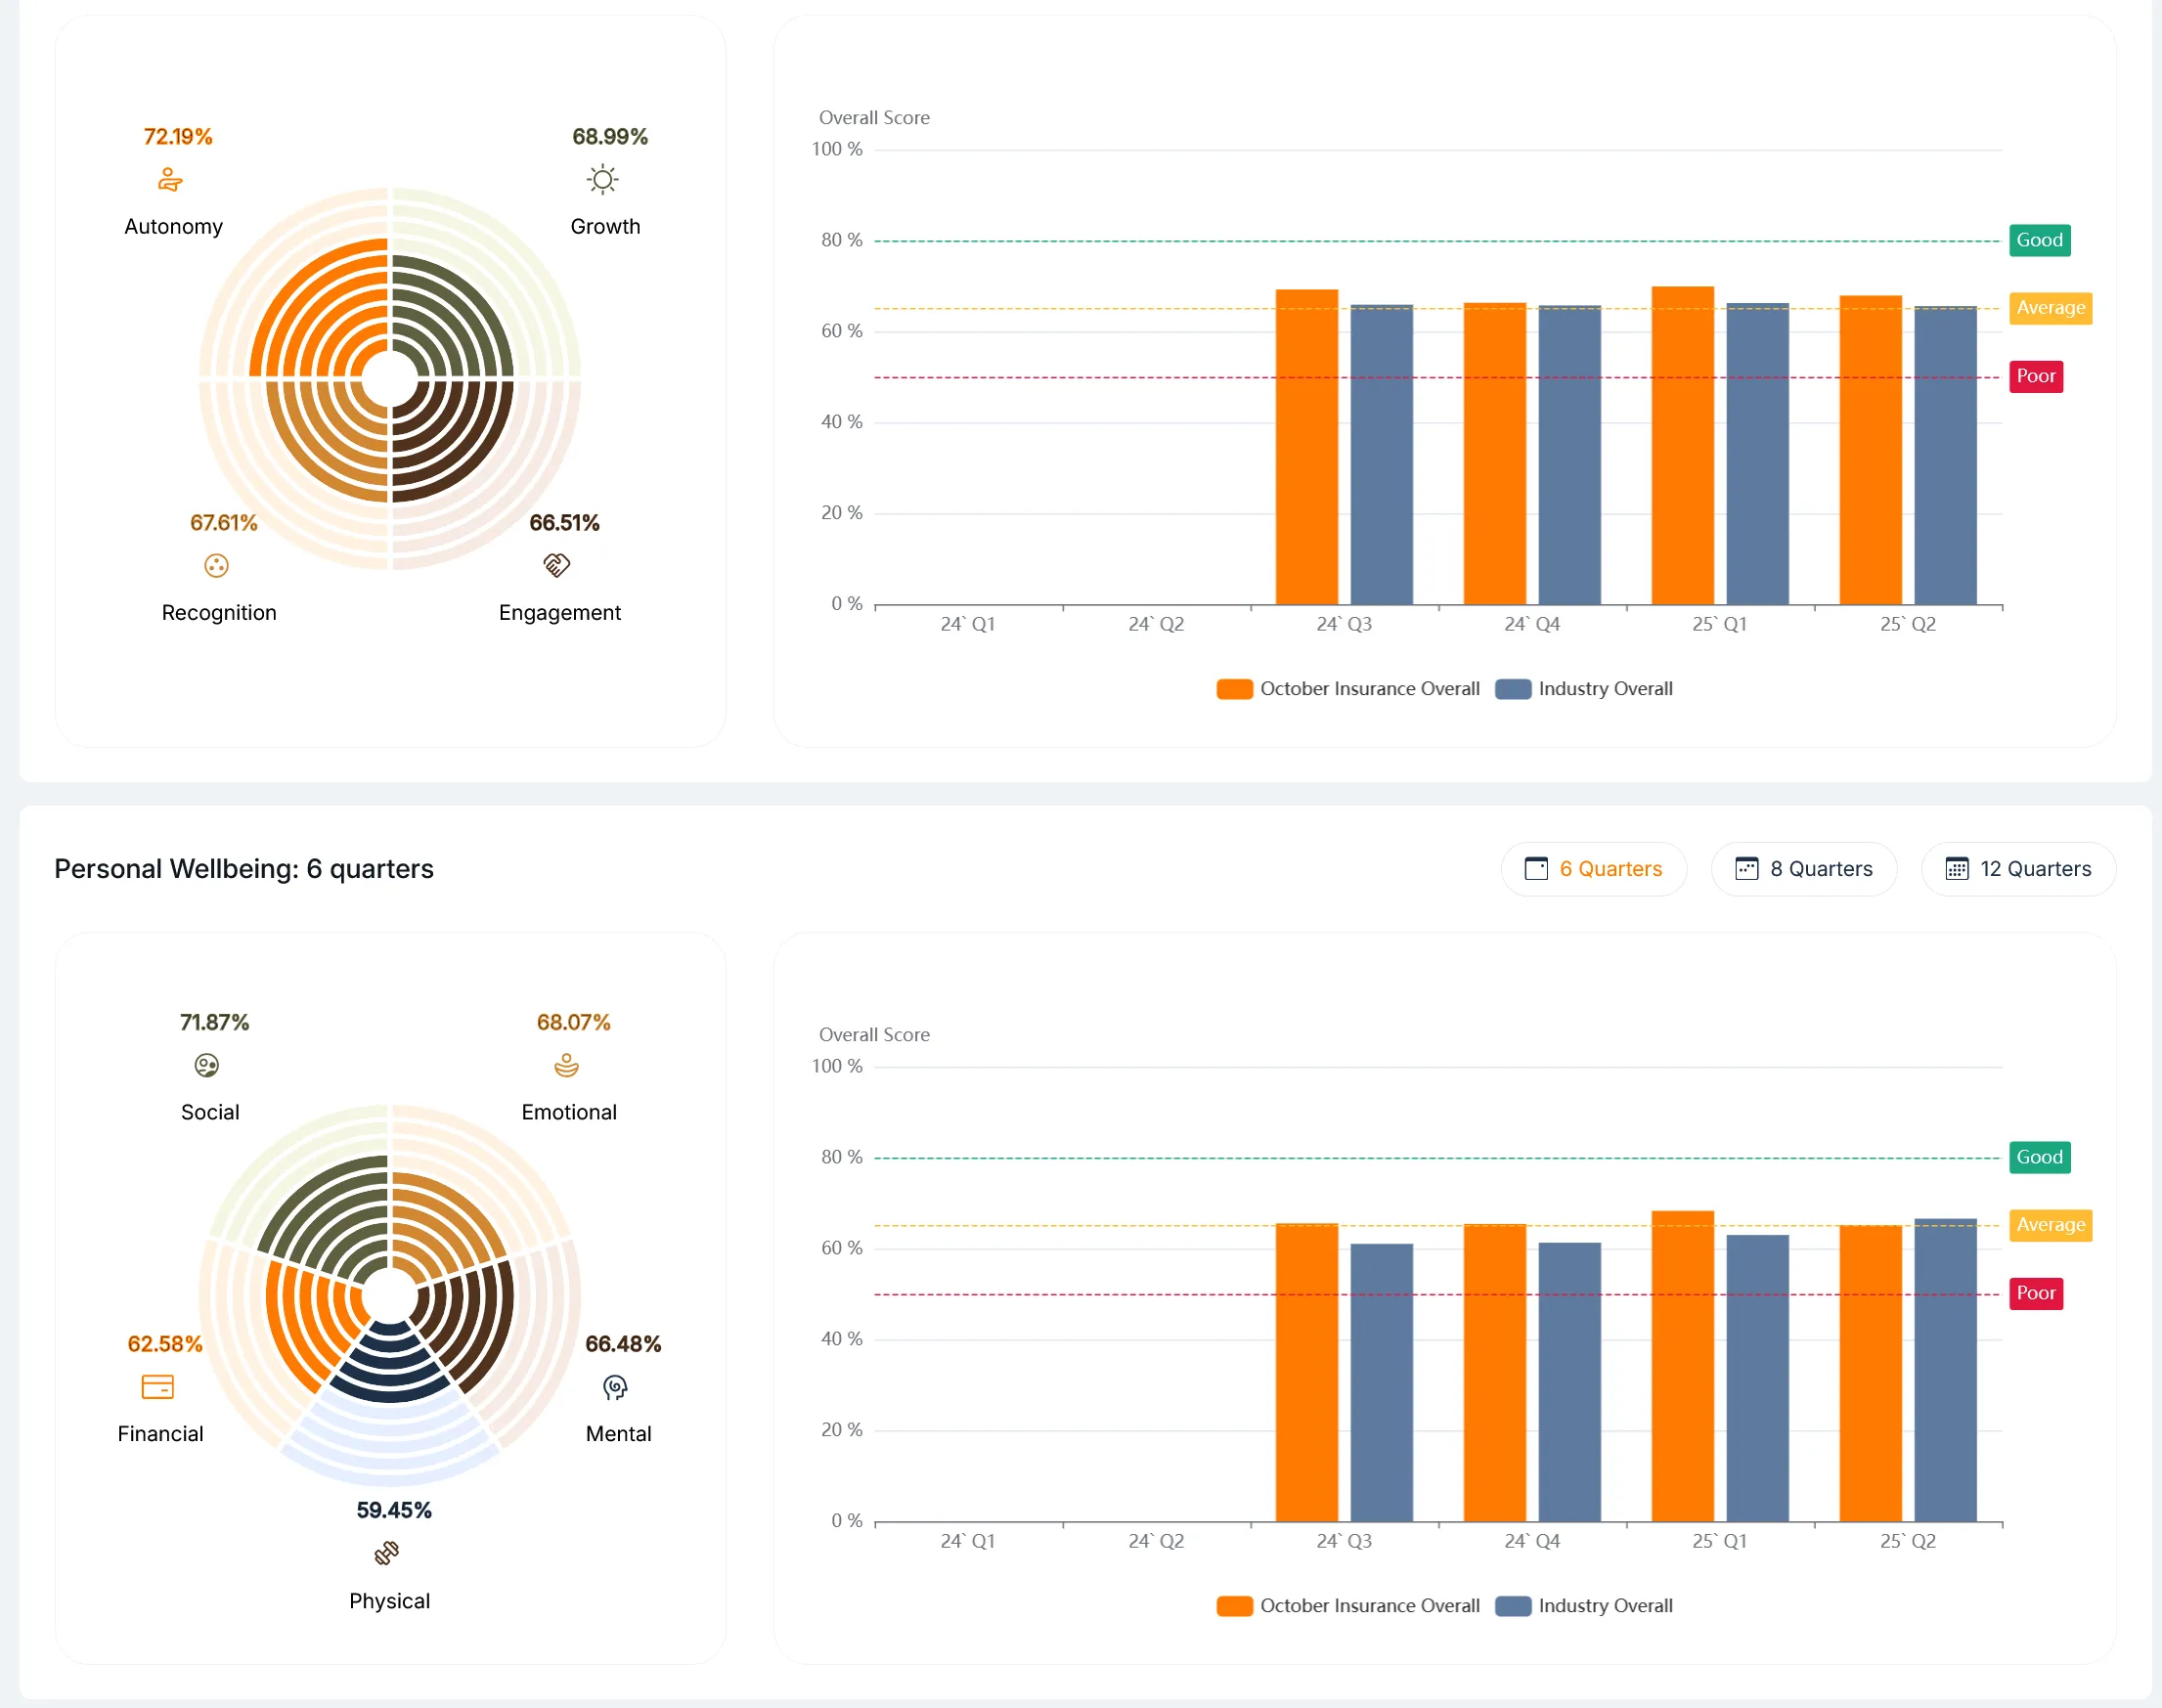The height and width of the screenshot is (1708, 2162).
Task: Click the Social wellbeing icon
Action: 207,1066
